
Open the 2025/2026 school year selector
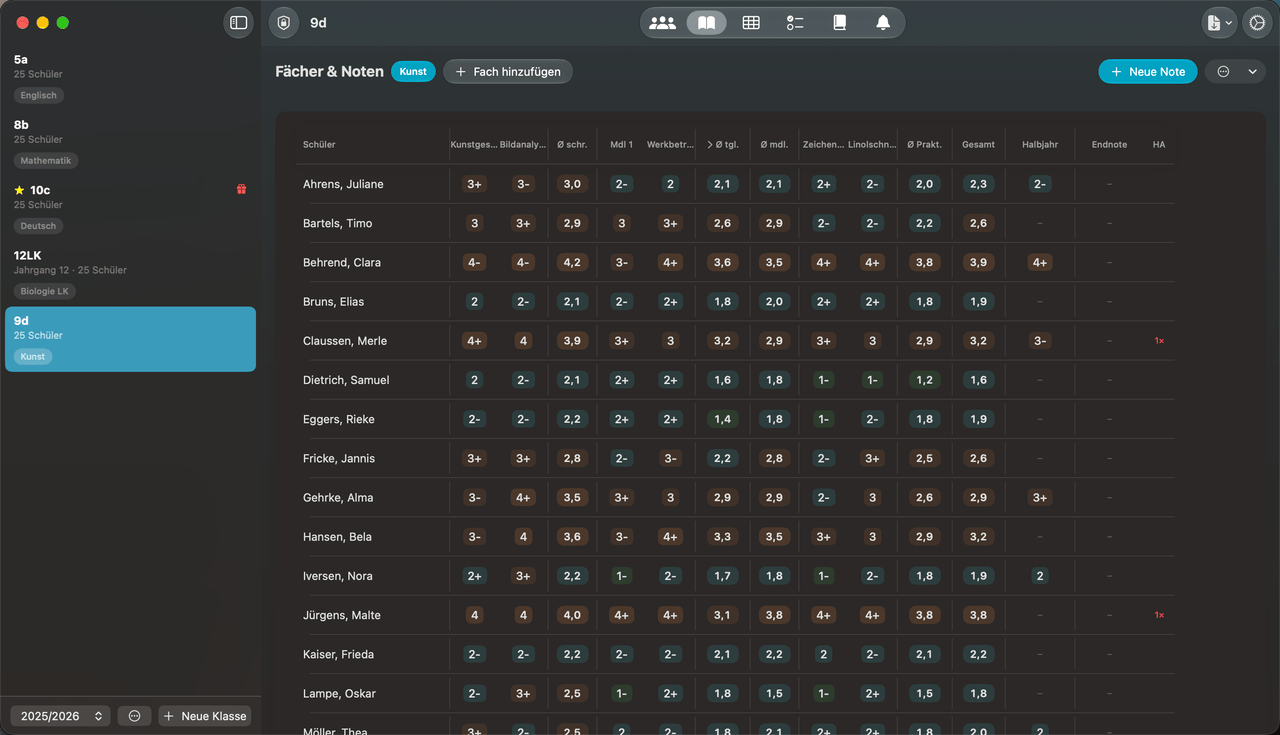pyautogui.click(x=60, y=716)
